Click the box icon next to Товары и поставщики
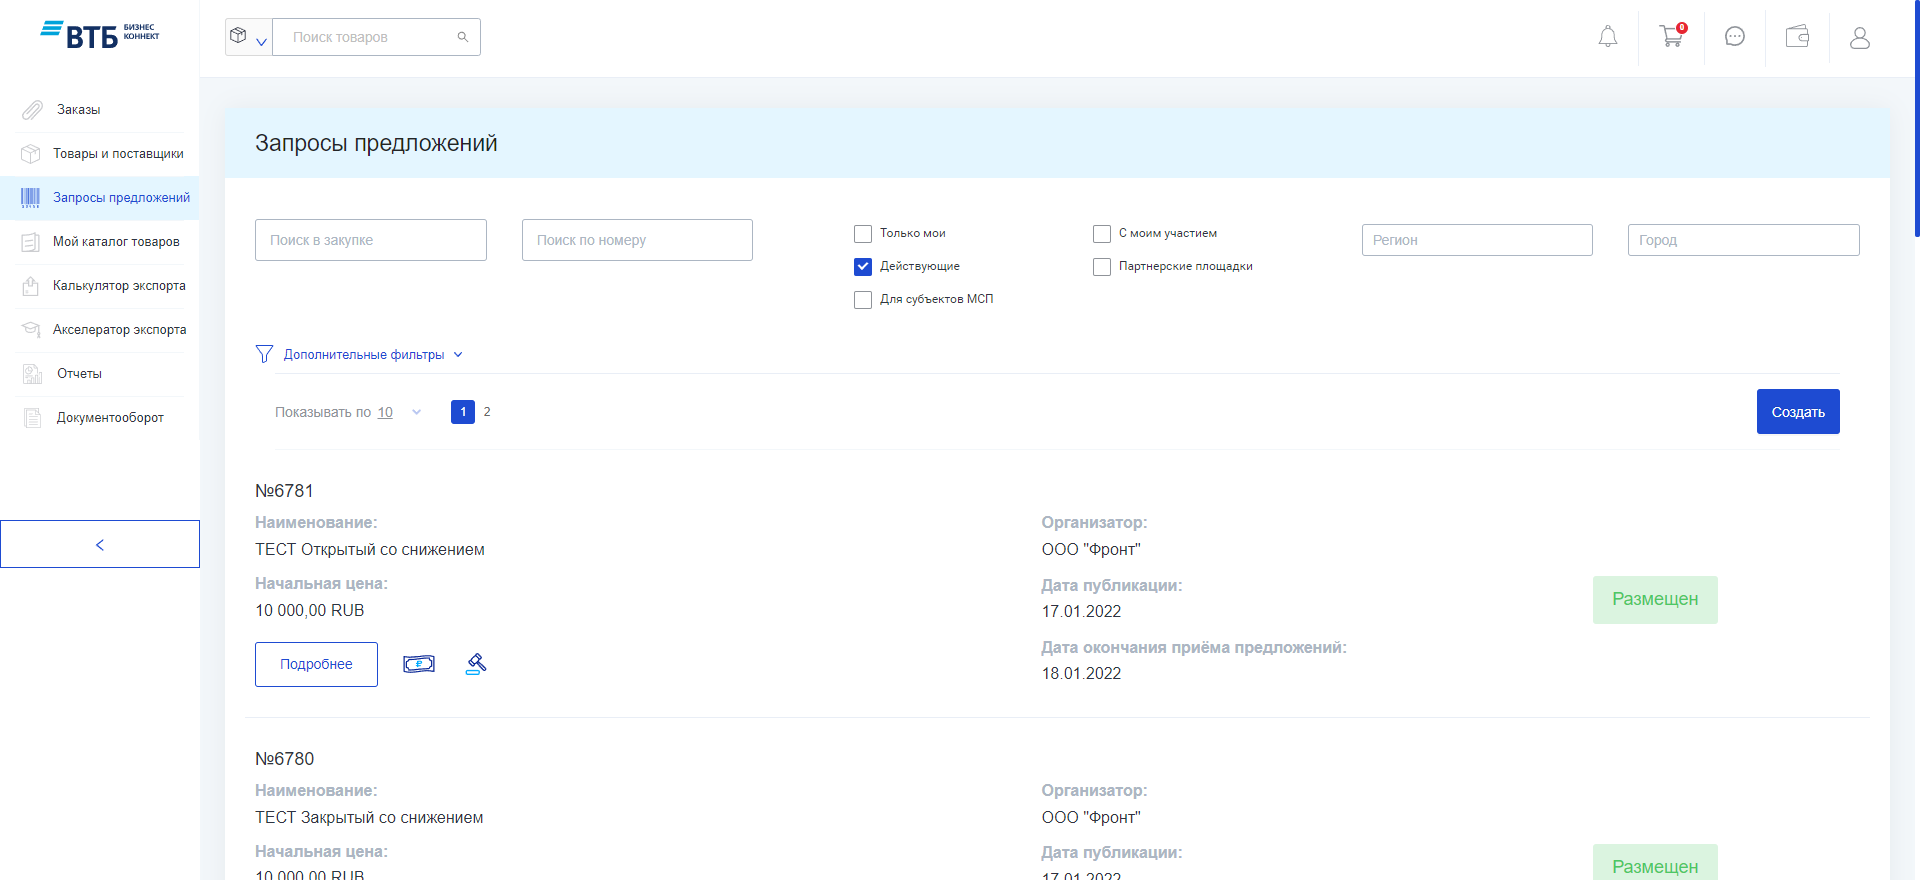The height and width of the screenshot is (880, 1920). (31, 154)
